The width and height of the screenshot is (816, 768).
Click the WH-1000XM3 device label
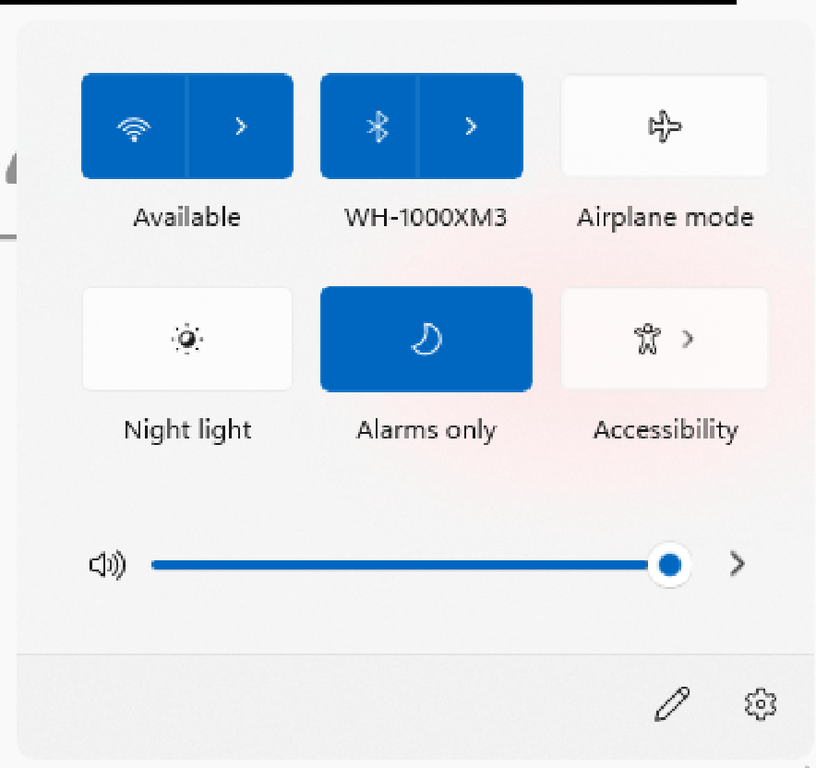426,217
